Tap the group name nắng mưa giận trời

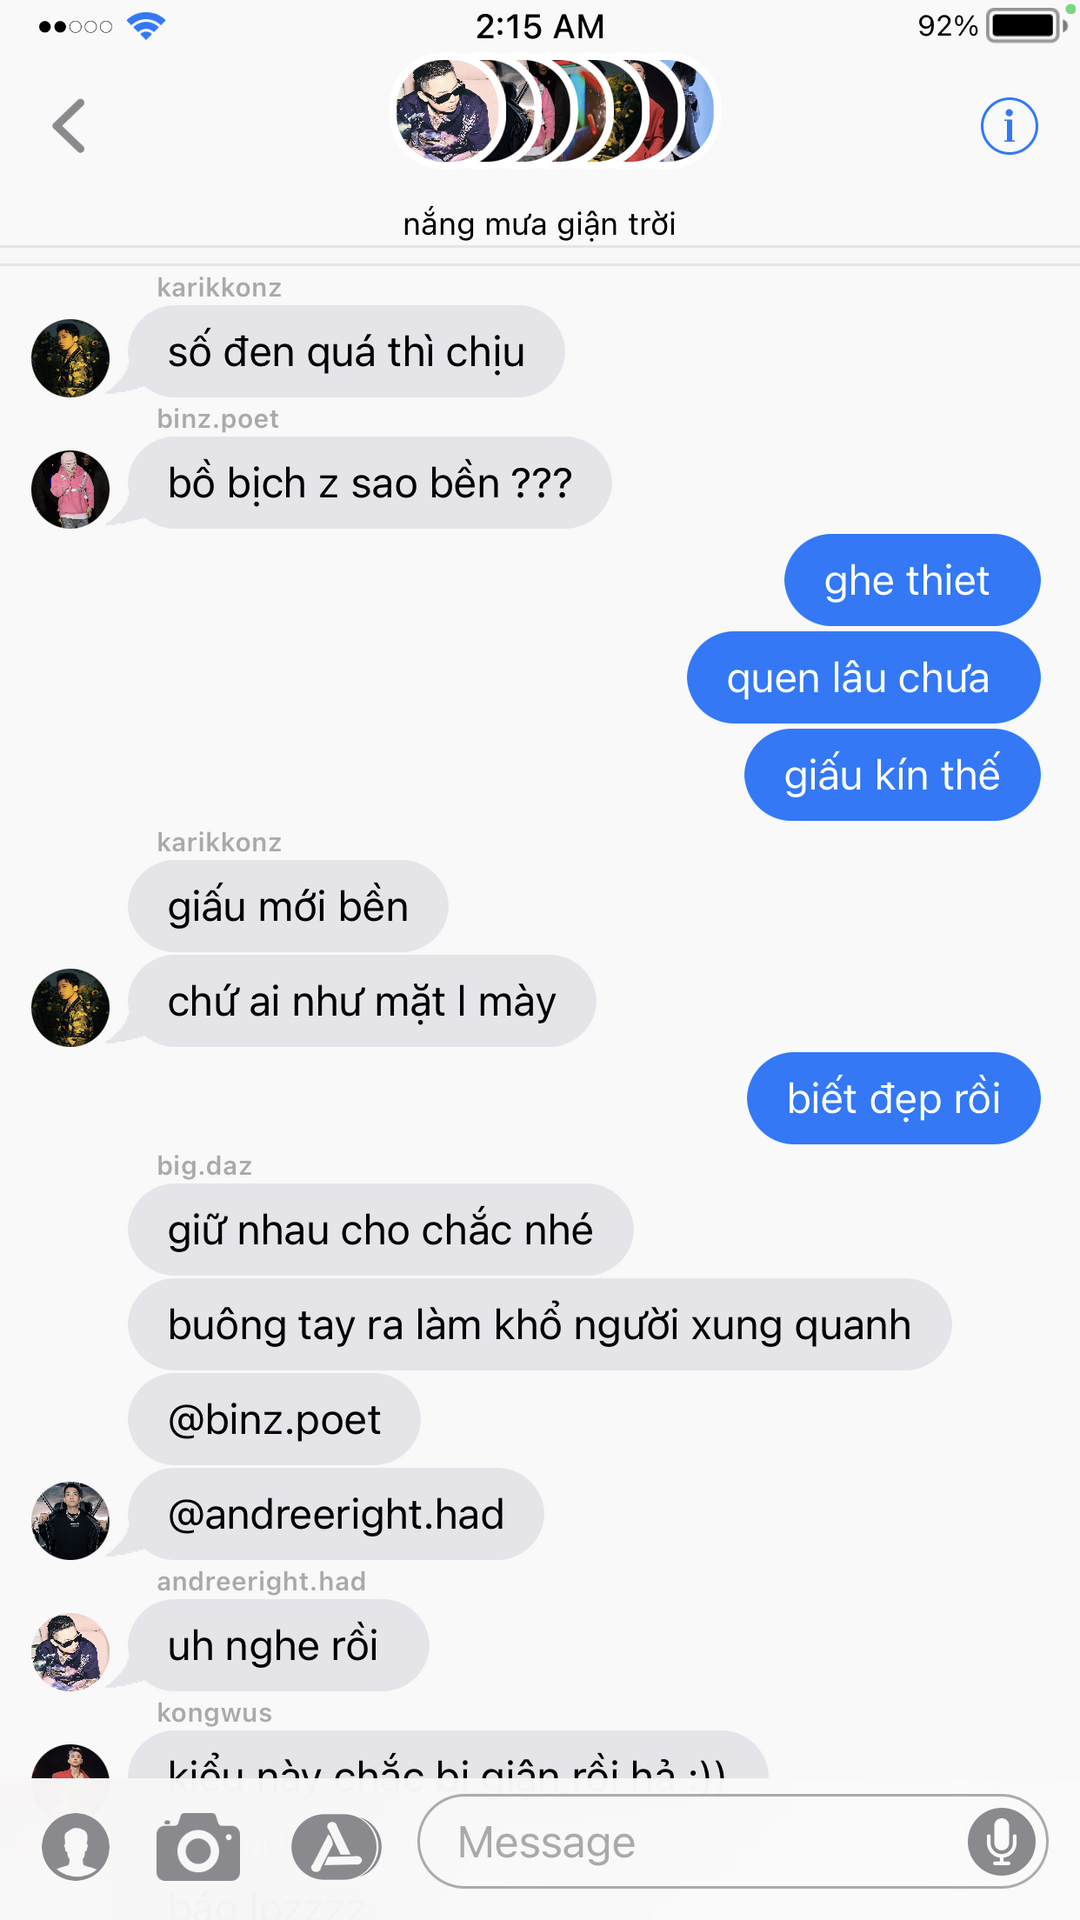540,224
